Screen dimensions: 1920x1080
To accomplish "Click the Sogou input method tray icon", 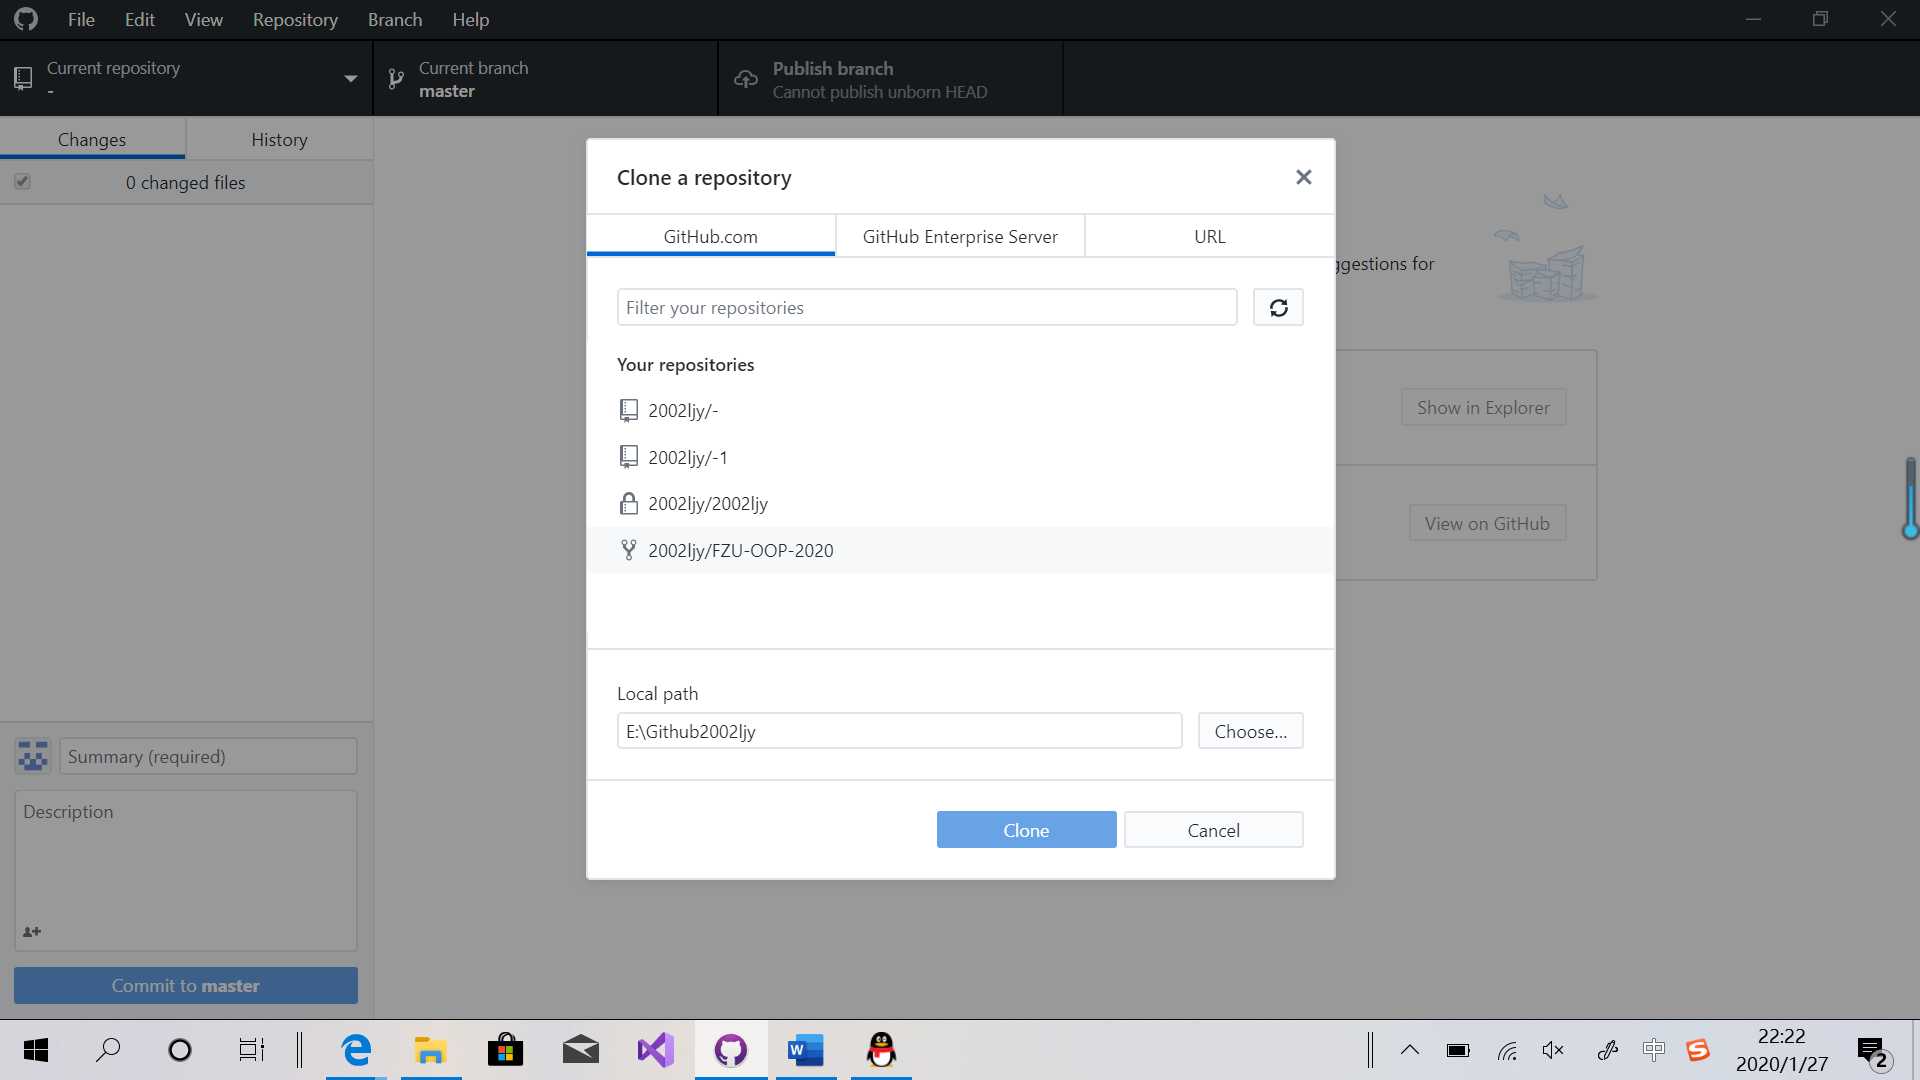I will pyautogui.click(x=1698, y=1050).
